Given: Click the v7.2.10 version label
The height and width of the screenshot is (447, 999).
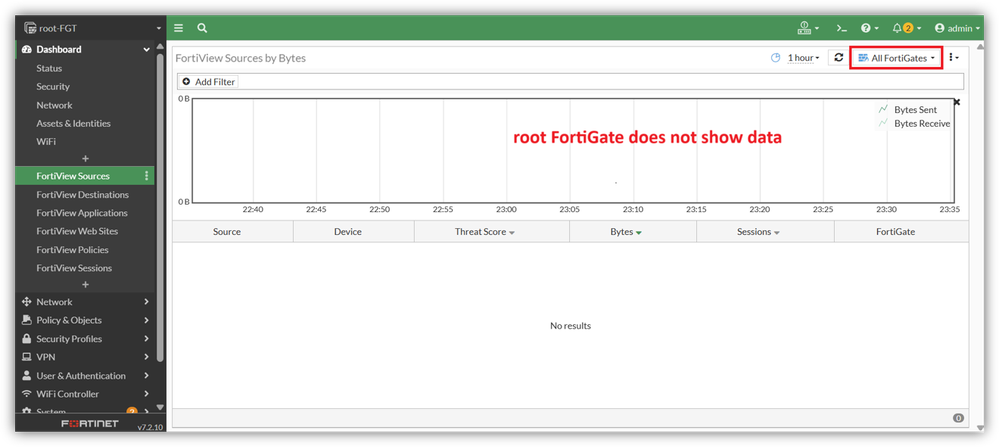Looking at the screenshot, I should coord(151,427).
